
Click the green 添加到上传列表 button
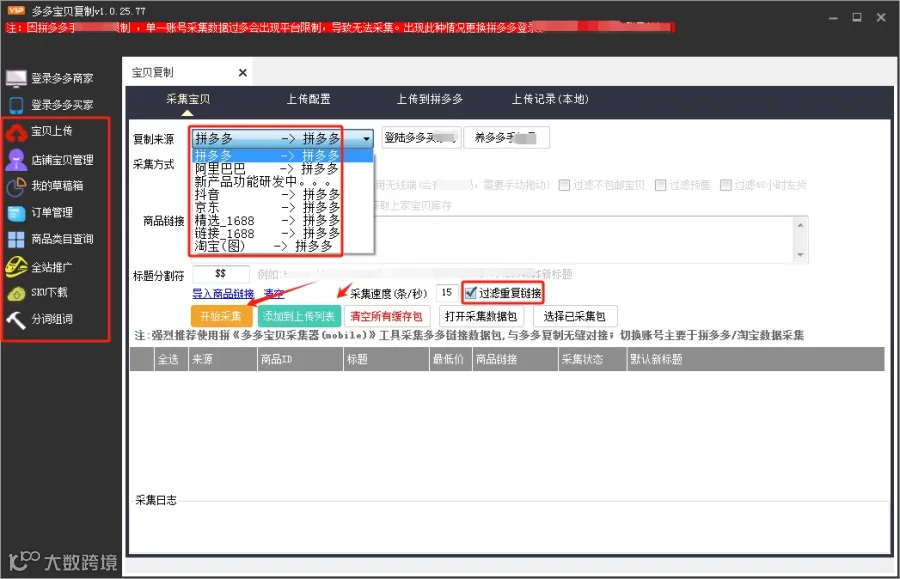[x=299, y=316]
